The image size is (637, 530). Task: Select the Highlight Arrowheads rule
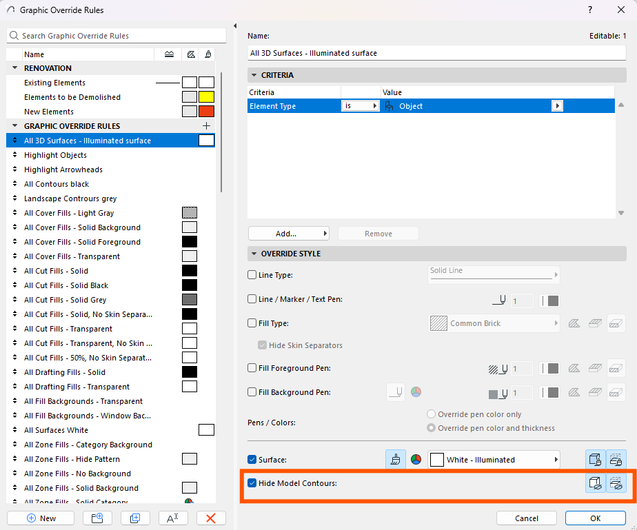point(110,169)
